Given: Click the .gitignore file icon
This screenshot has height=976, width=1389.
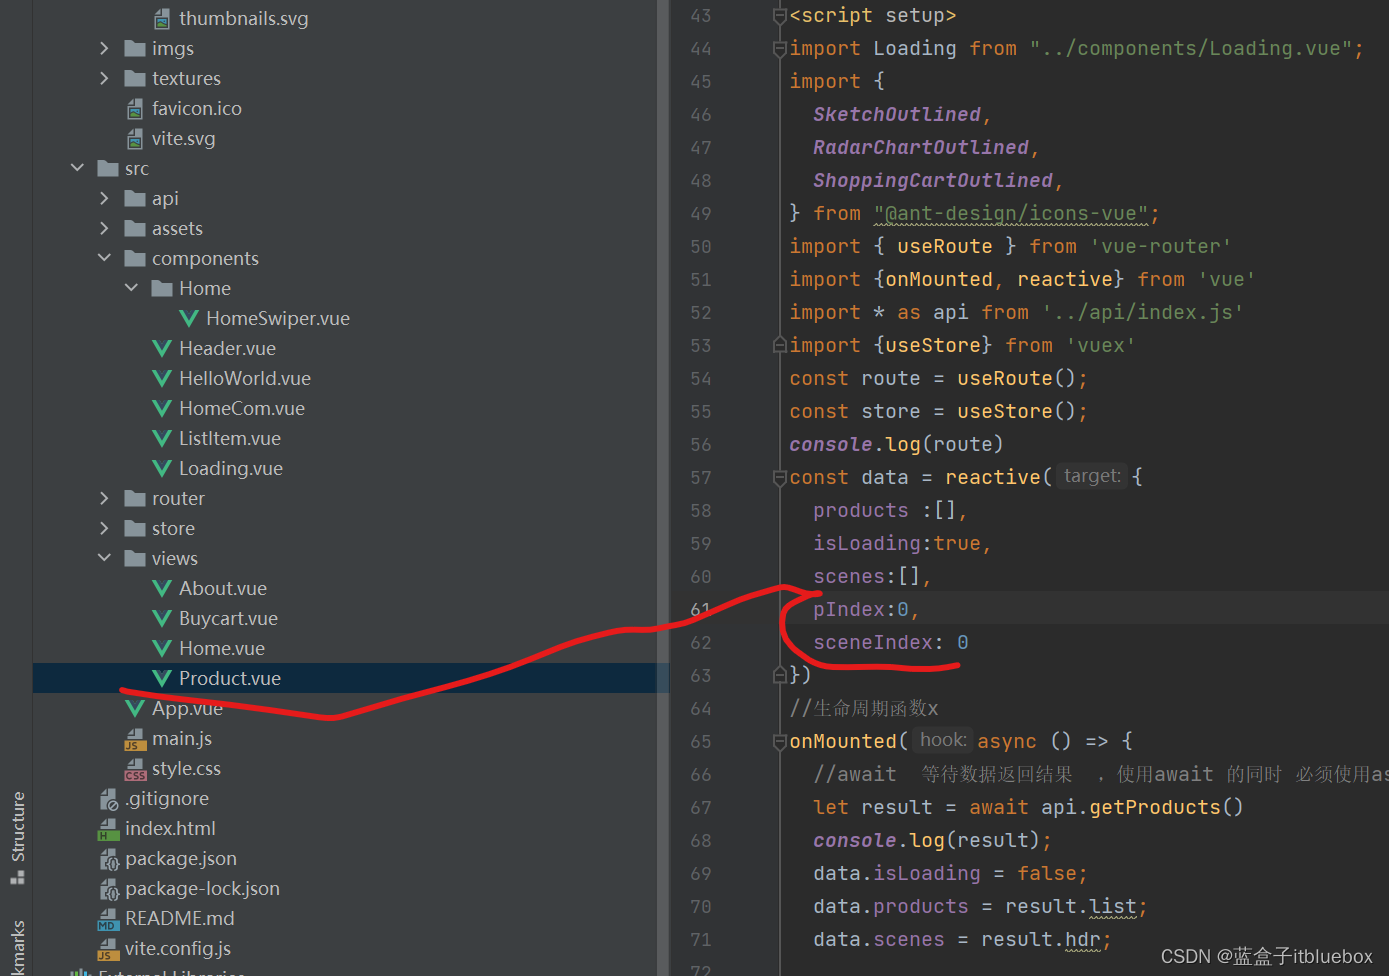Looking at the screenshot, I should [108, 799].
